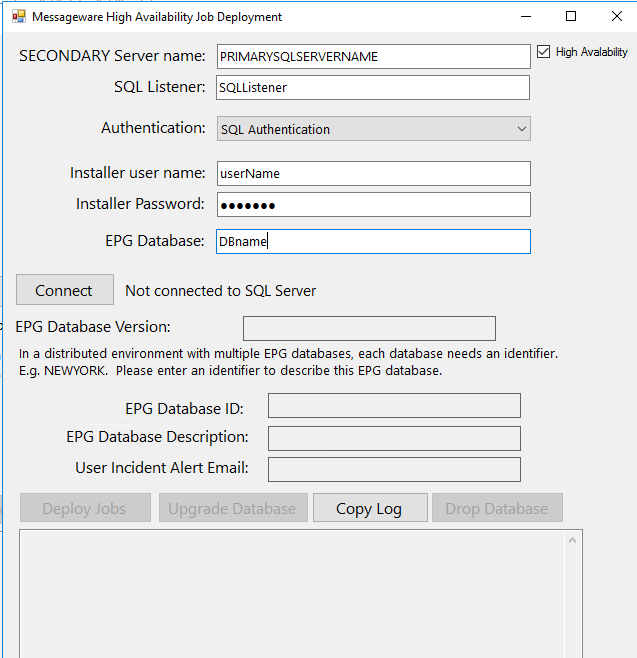Maximize the Job Deployment window

click(x=571, y=17)
